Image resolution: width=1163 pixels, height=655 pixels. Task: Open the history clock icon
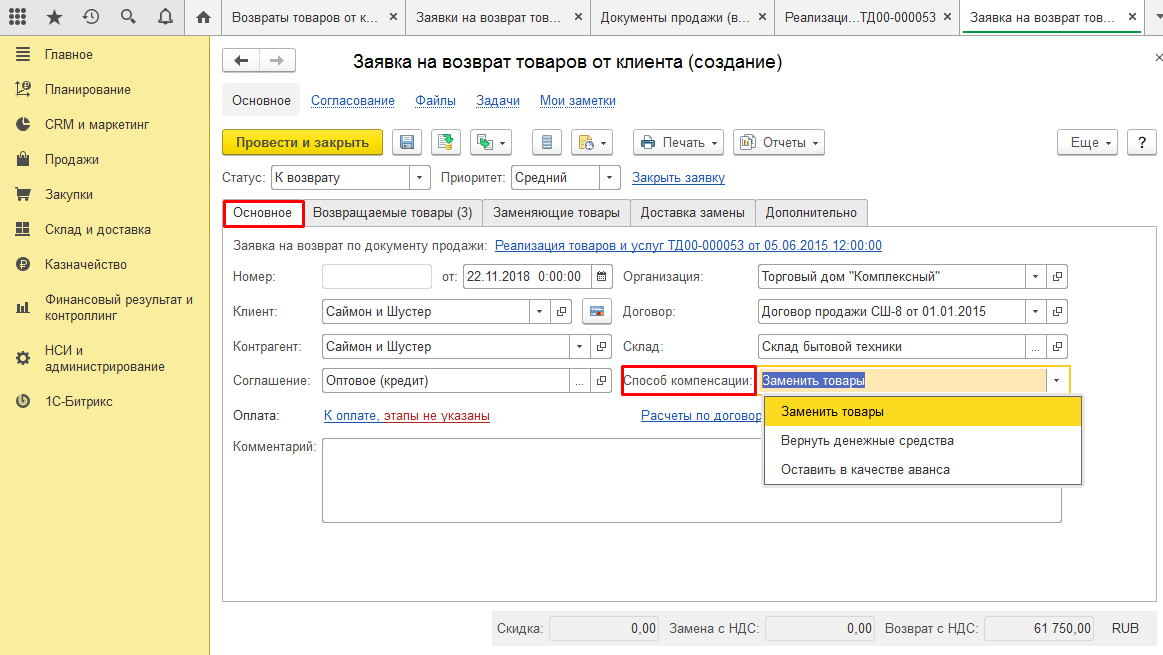click(91, 17)
